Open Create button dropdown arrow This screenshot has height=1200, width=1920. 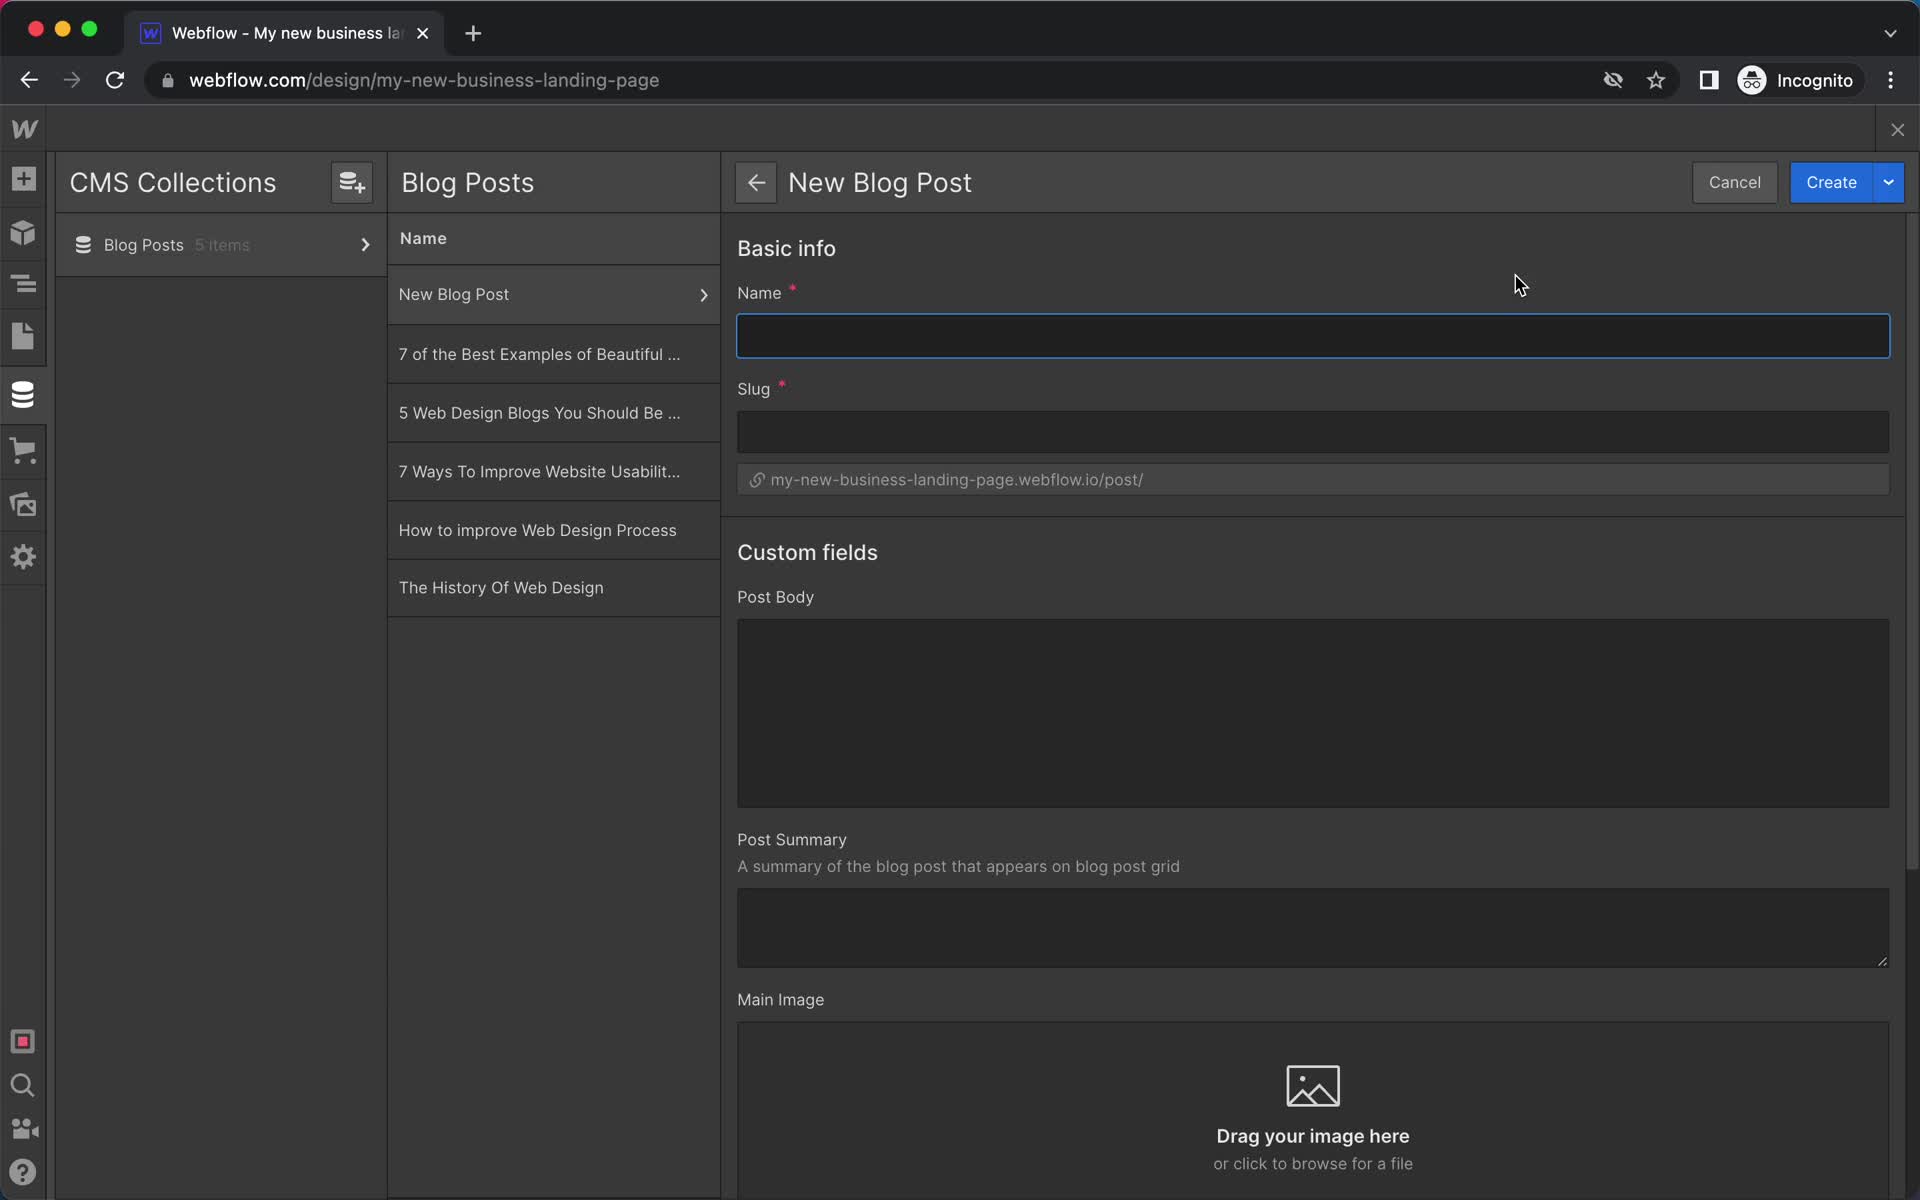coord(1888,183)
